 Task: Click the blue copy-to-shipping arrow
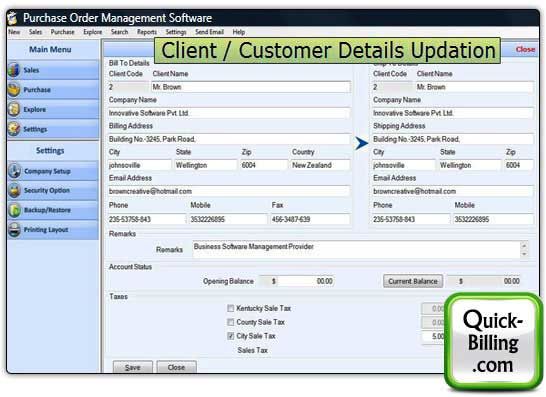[361, 143]
